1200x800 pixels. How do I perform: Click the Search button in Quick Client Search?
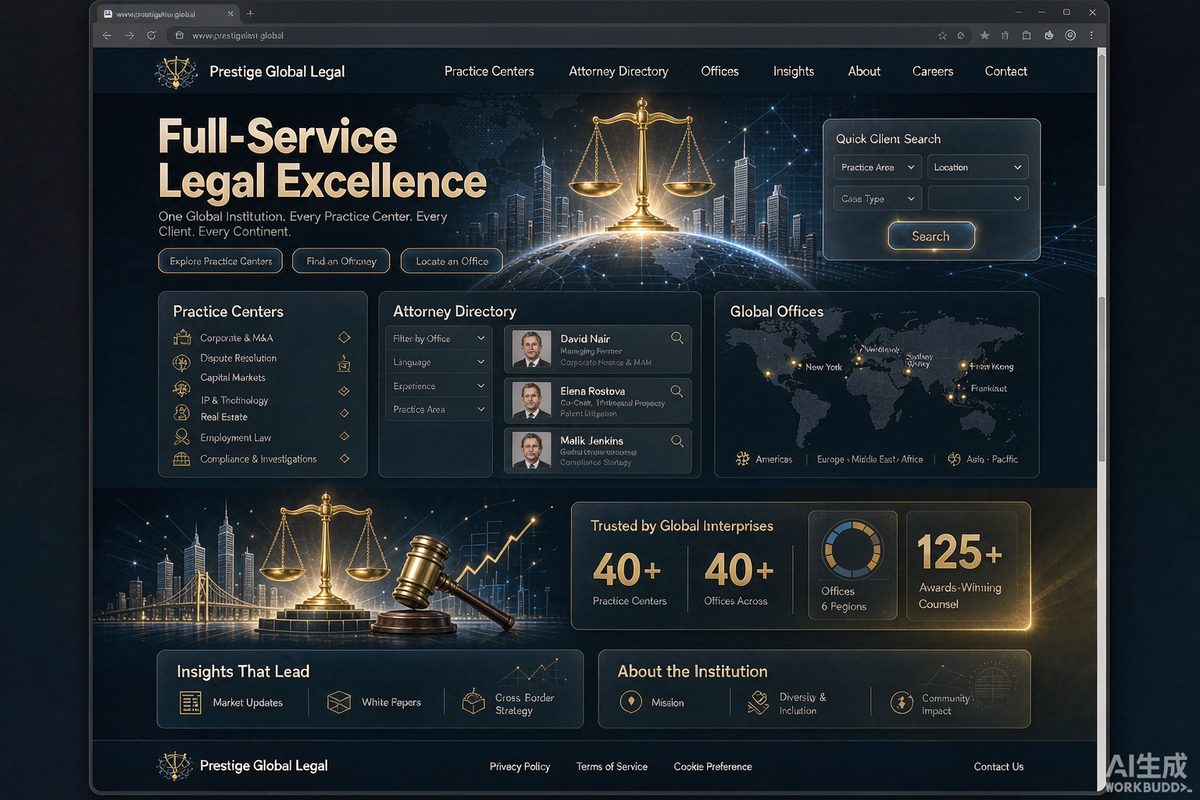pyautogui.click(x=930, y=236)
